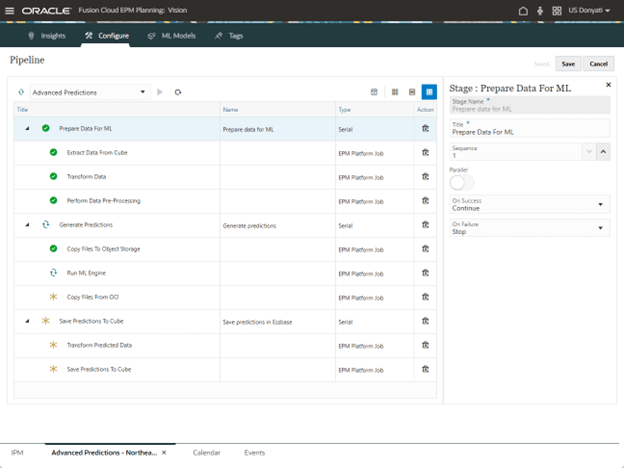The height and width of the screenshot is (468, 624).
Task: Open the Calendar bottom tab
Action: (x=206, y=453)
